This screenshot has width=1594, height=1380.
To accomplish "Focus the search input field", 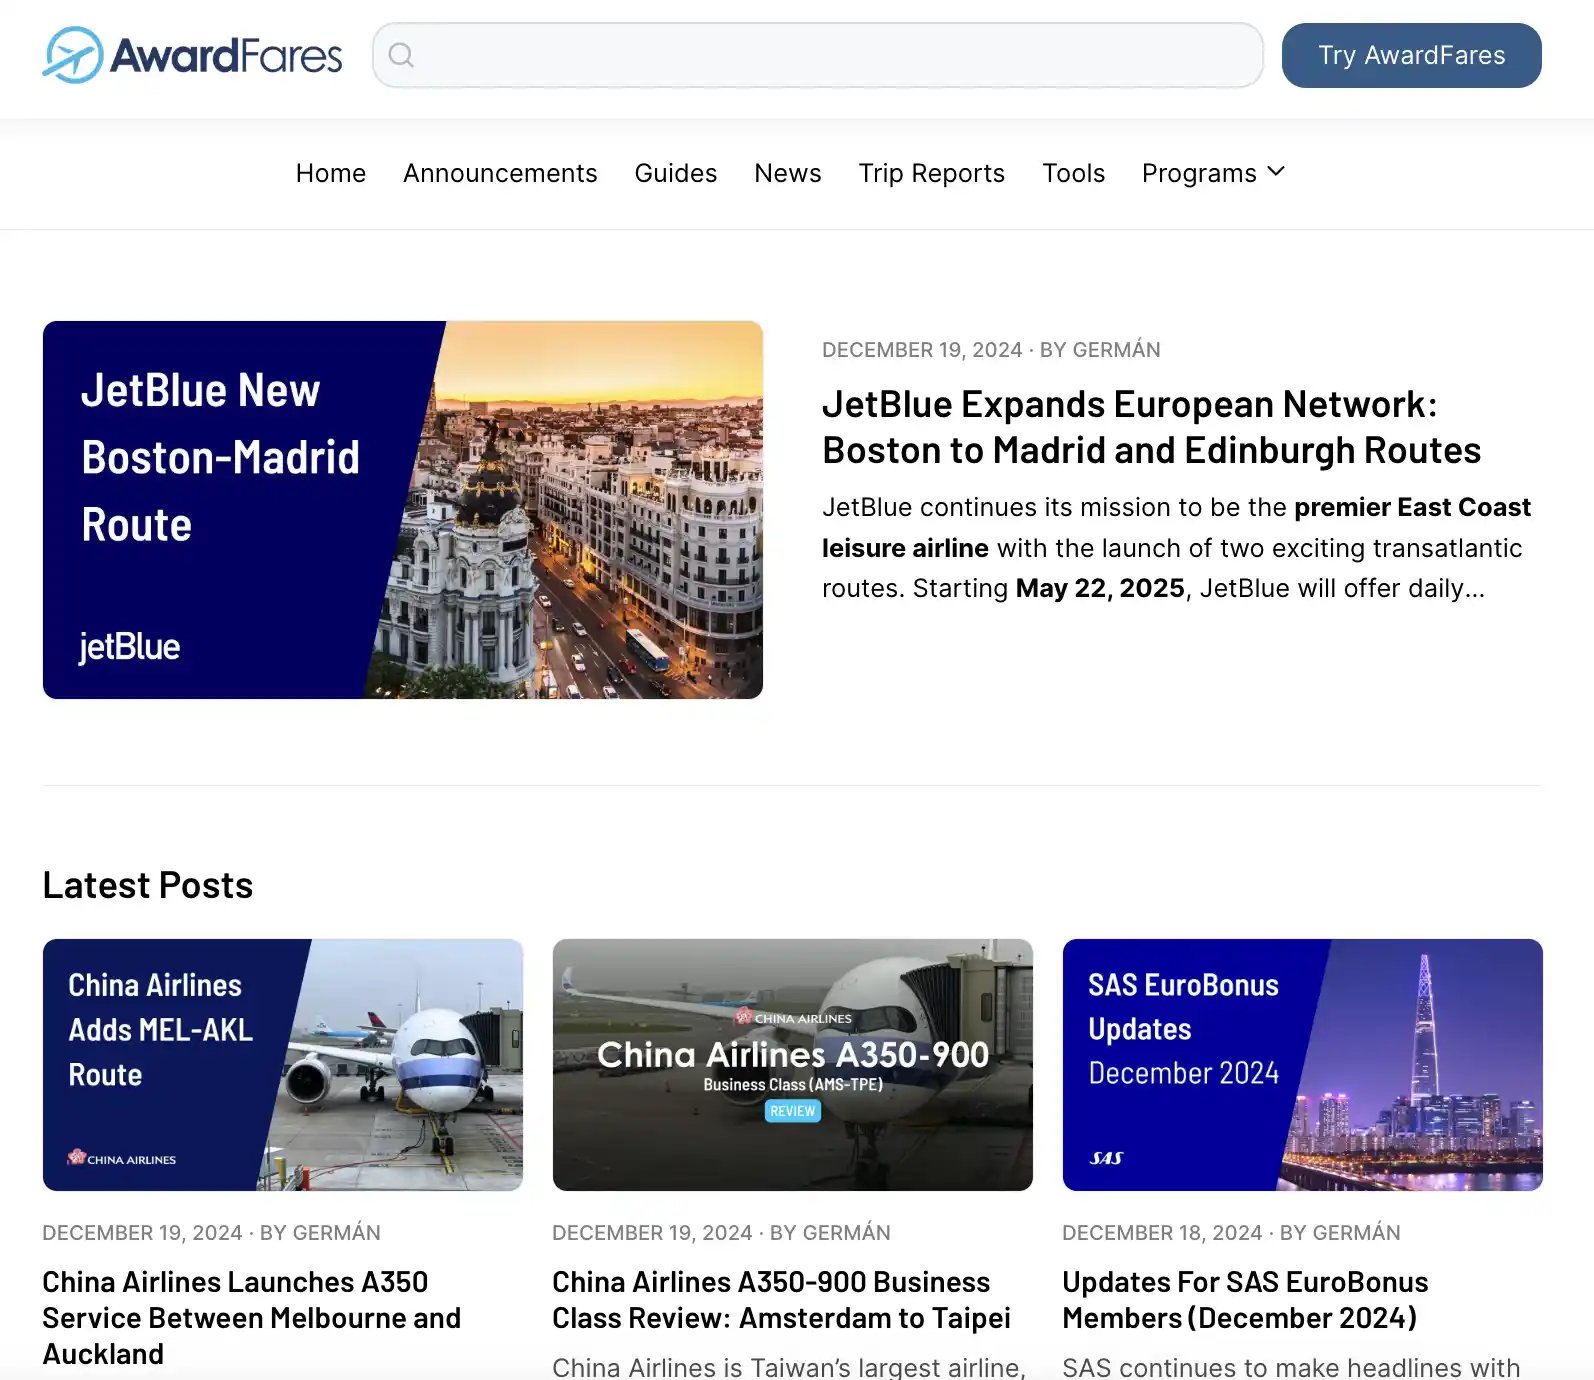I will [818, 55].
